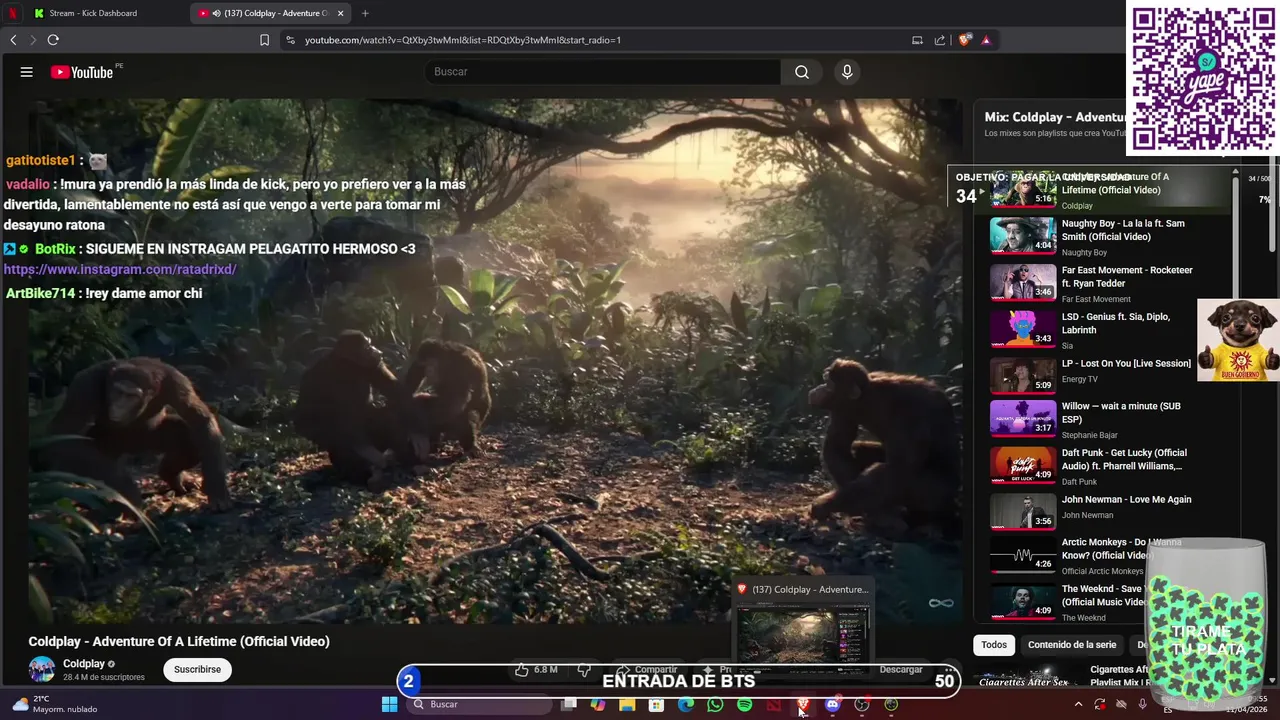Open the Brave Rewards triangle icon
The width and height of the screenshot is (1280, 720).
(x=986, y=40)
